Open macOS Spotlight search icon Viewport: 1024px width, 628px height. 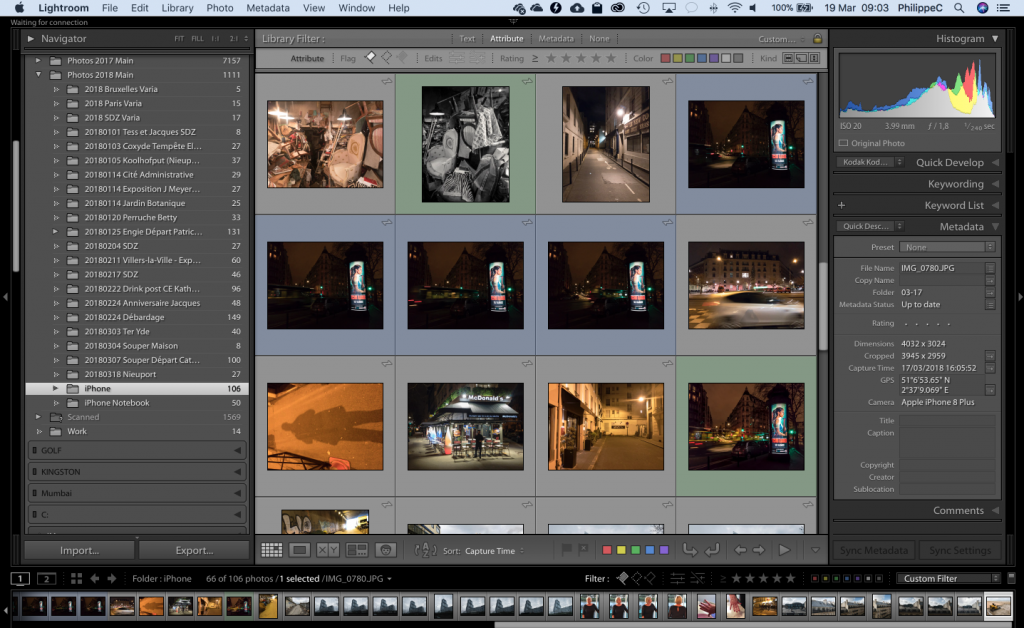pos(959,8)
